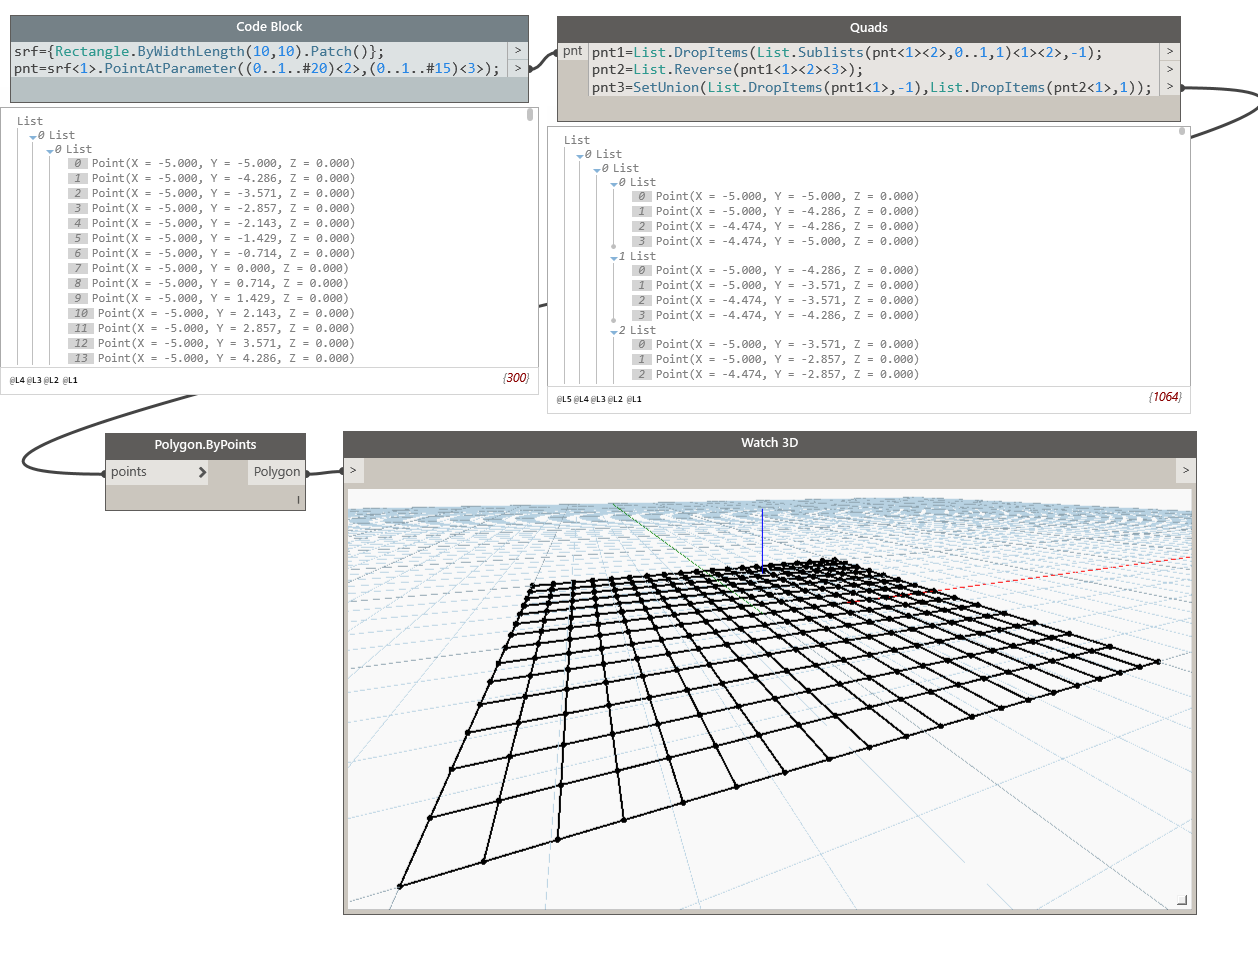Open the points port chevron on Polygon.ByPoints
Viewport: 1258px width, 954px height.
click(x=202, y=472)
